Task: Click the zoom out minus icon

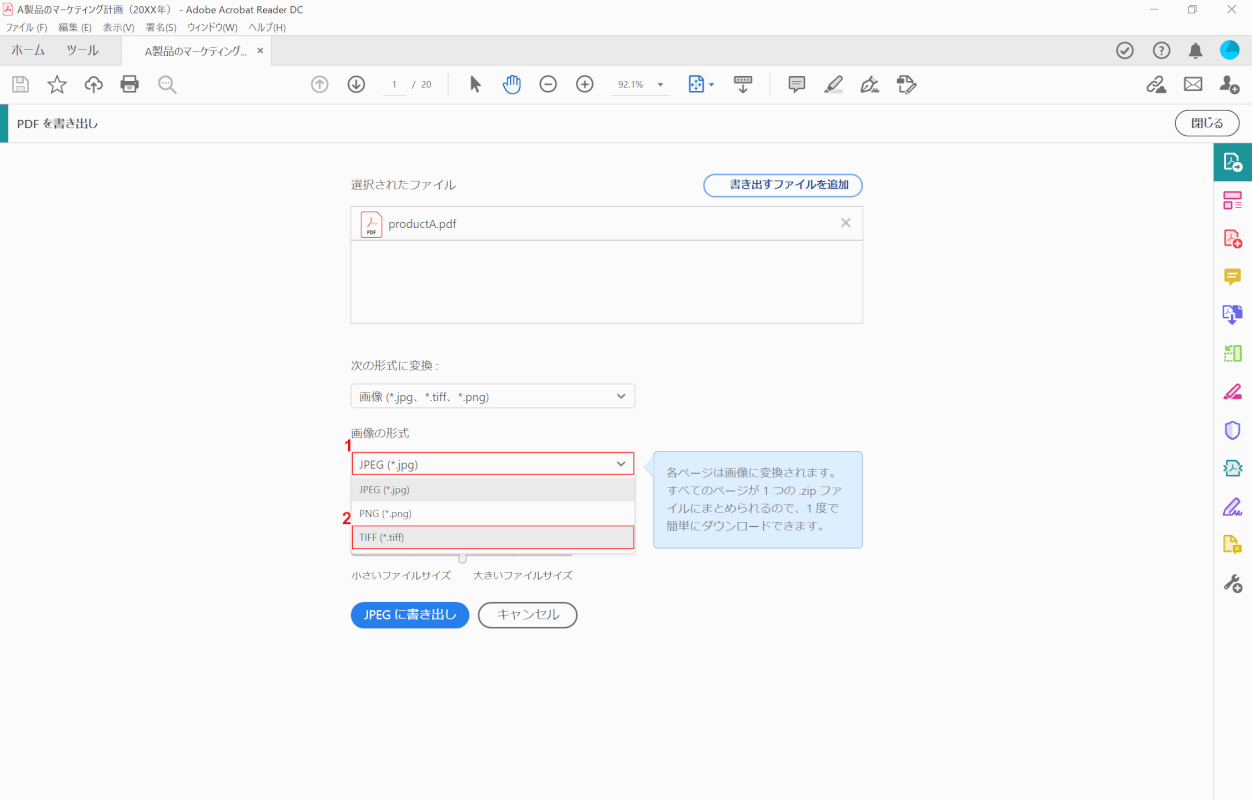Action: click(548, 84)
